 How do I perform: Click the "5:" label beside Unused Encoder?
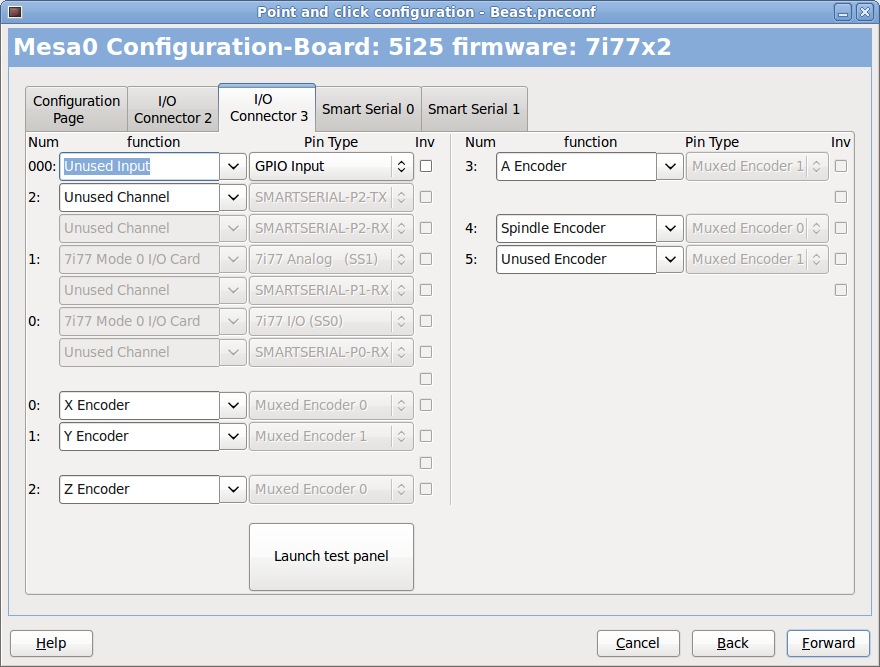(471, 259)
